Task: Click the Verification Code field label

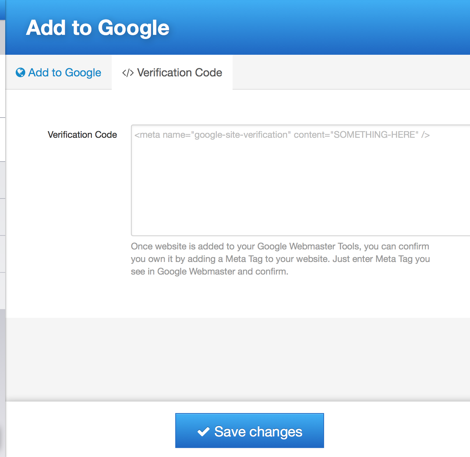Action: 82,135
